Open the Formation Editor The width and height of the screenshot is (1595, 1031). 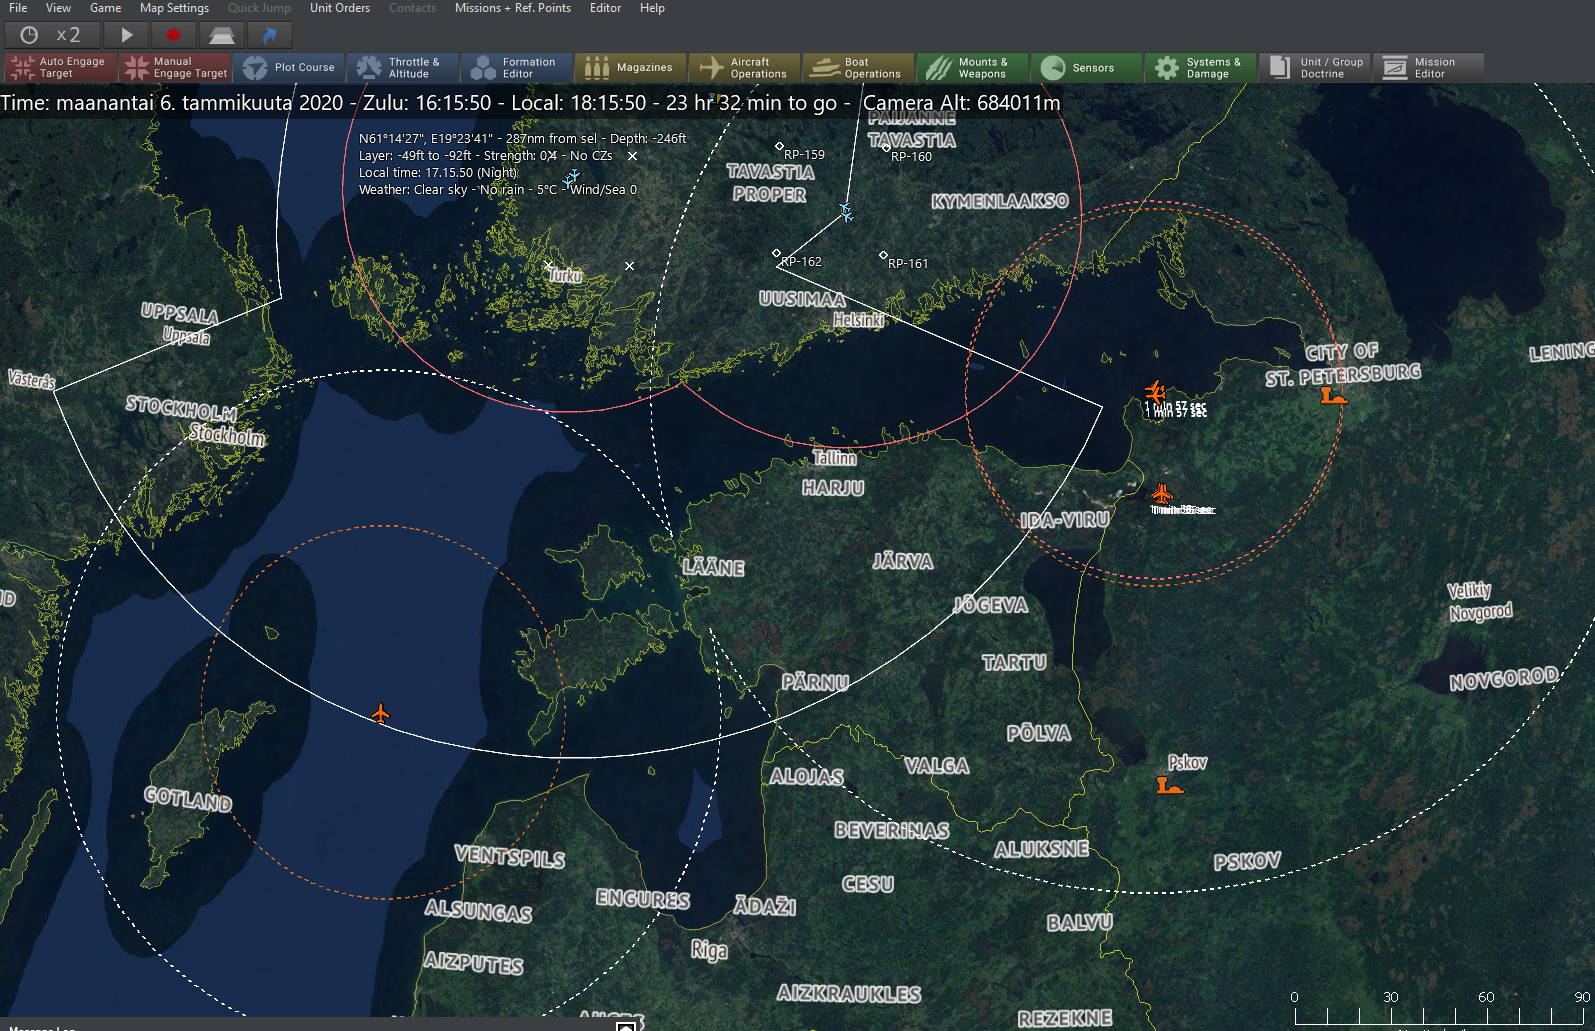516,67
